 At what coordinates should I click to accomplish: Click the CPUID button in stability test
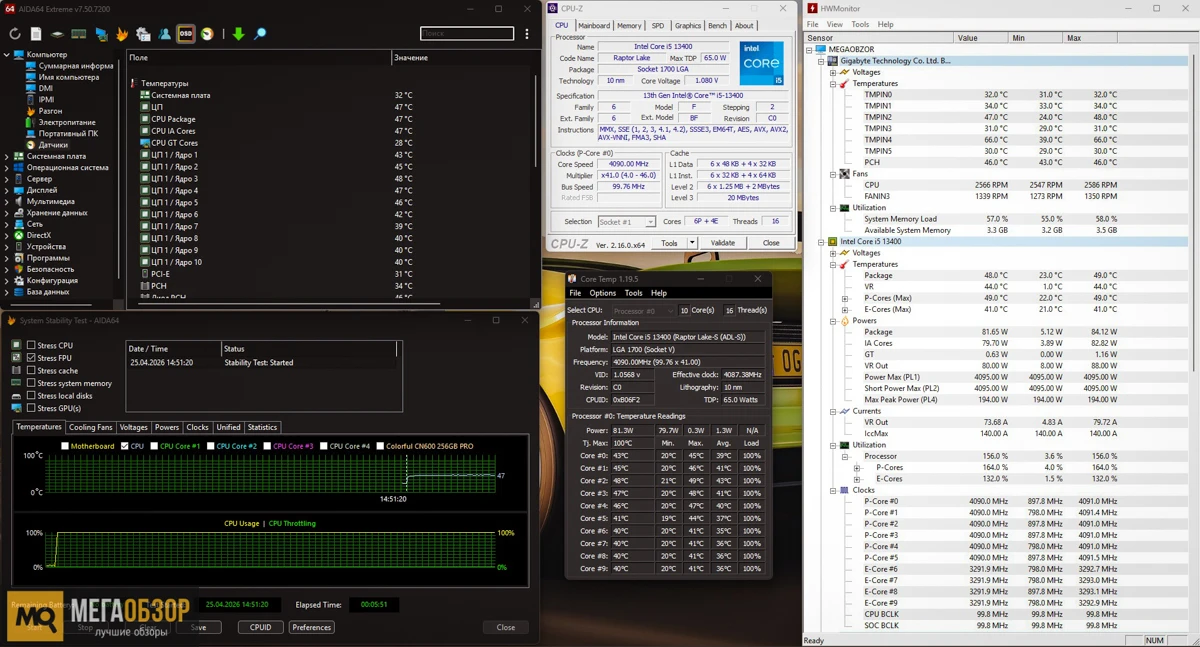click(x=260, y=627)
